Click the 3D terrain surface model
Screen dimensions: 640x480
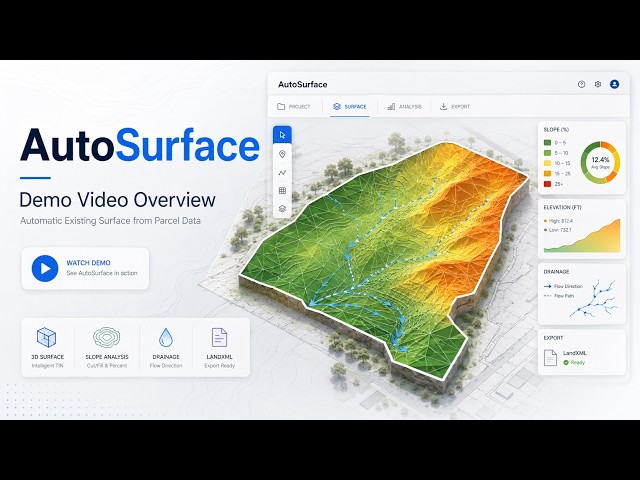[x=384, y=261]
